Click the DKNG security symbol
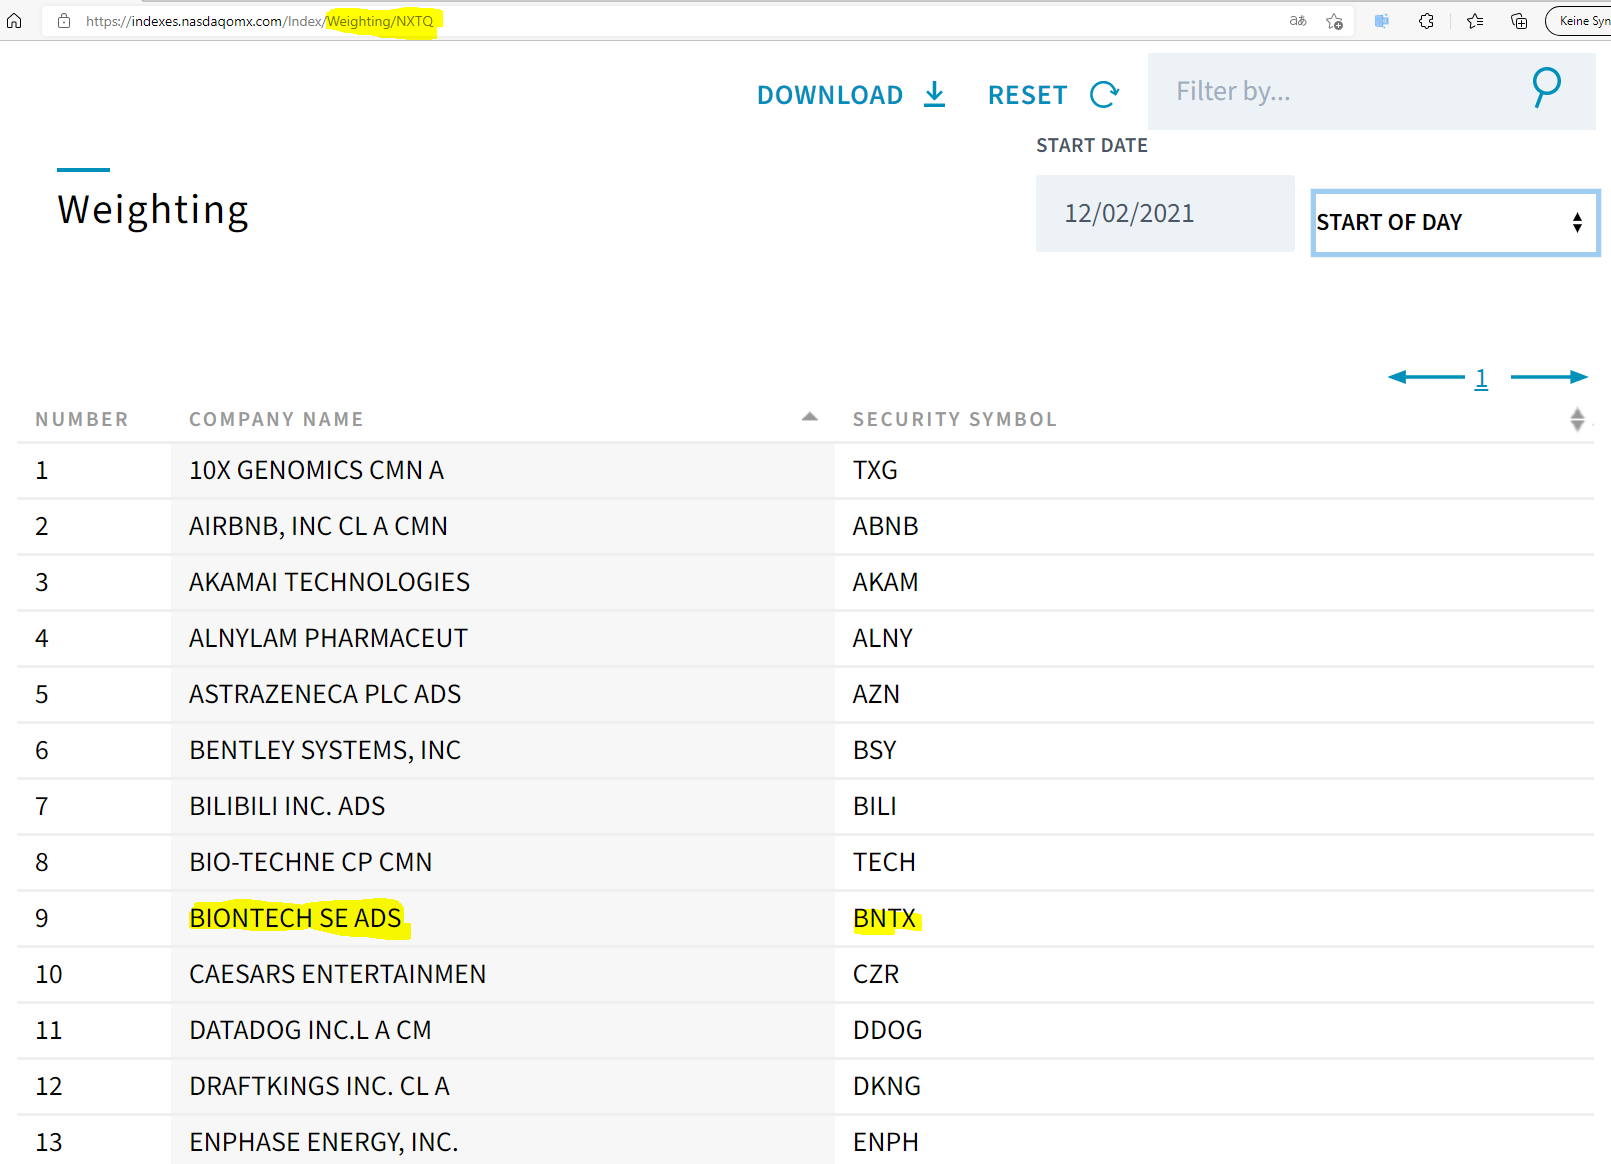The height and width of the screenshot is (1164, 1611). pos(887,1086)
